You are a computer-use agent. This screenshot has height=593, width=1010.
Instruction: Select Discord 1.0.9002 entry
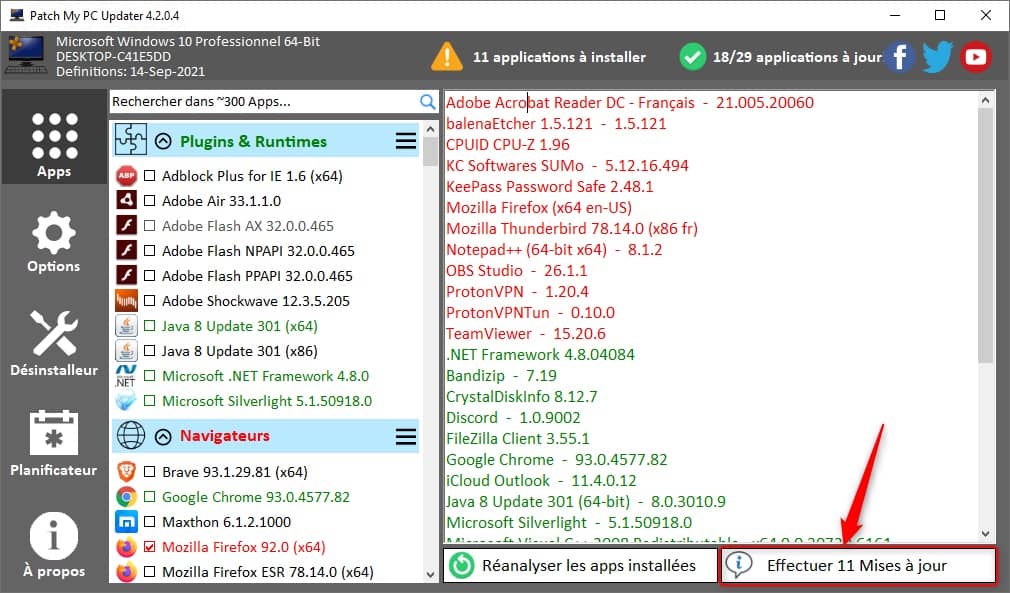point(513,417)
